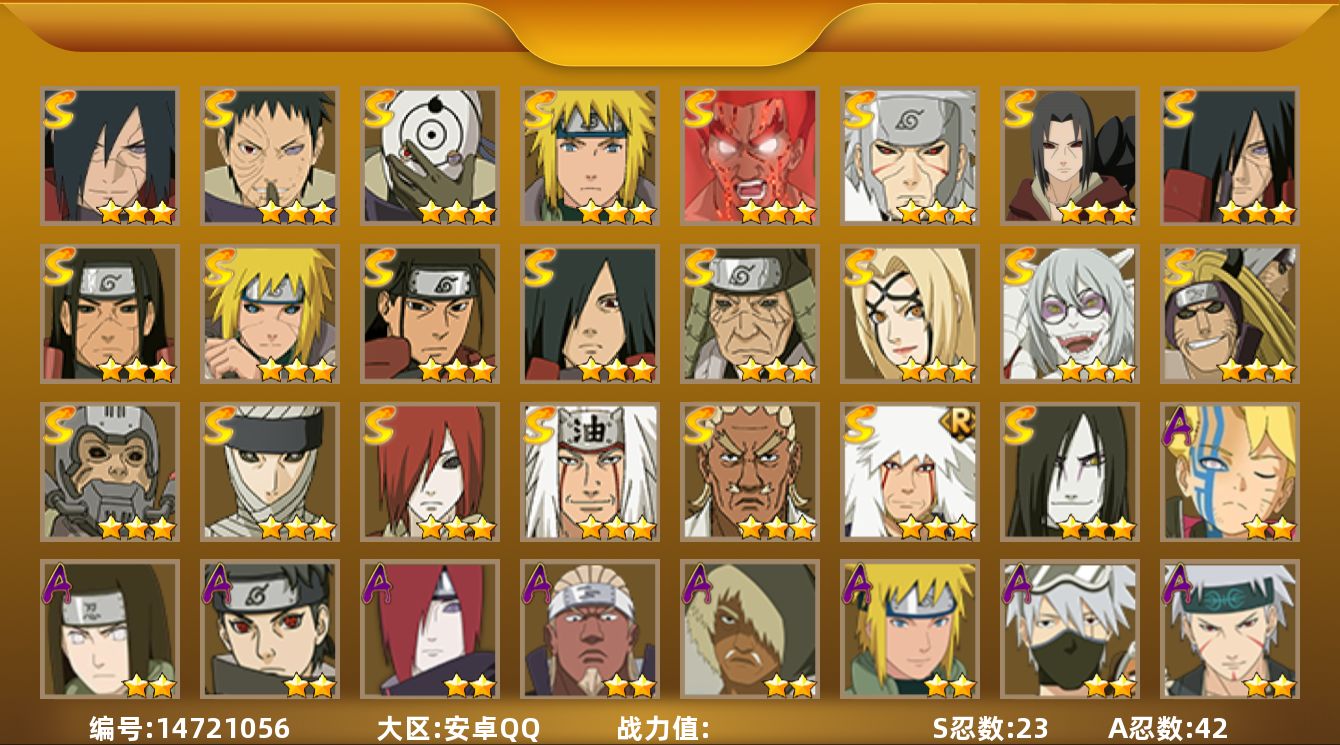Pick the A-rank hooded dark-skinned ninja

coord(750,629)
